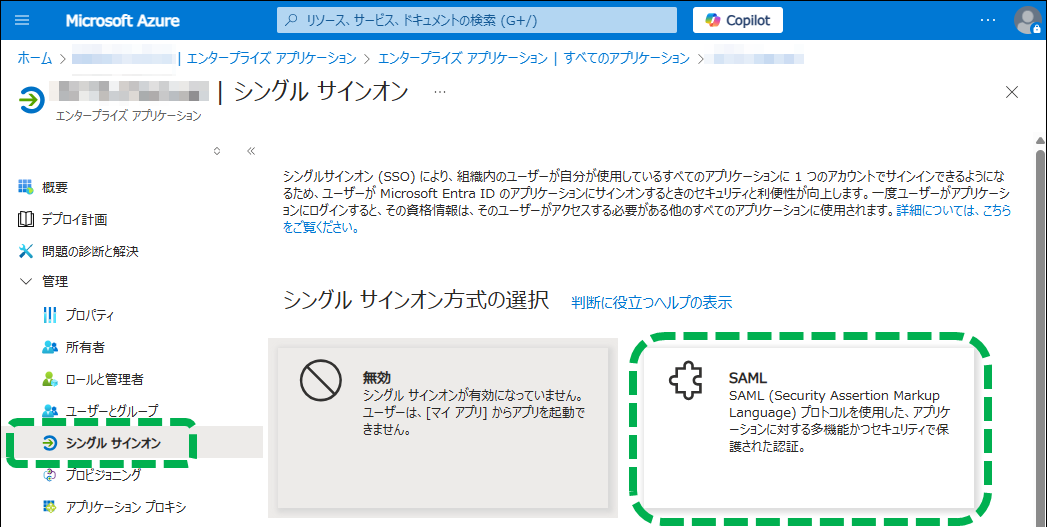
Task: Click the シングル サインオン arrow icon in sidebar
Action: coord(49,443)
